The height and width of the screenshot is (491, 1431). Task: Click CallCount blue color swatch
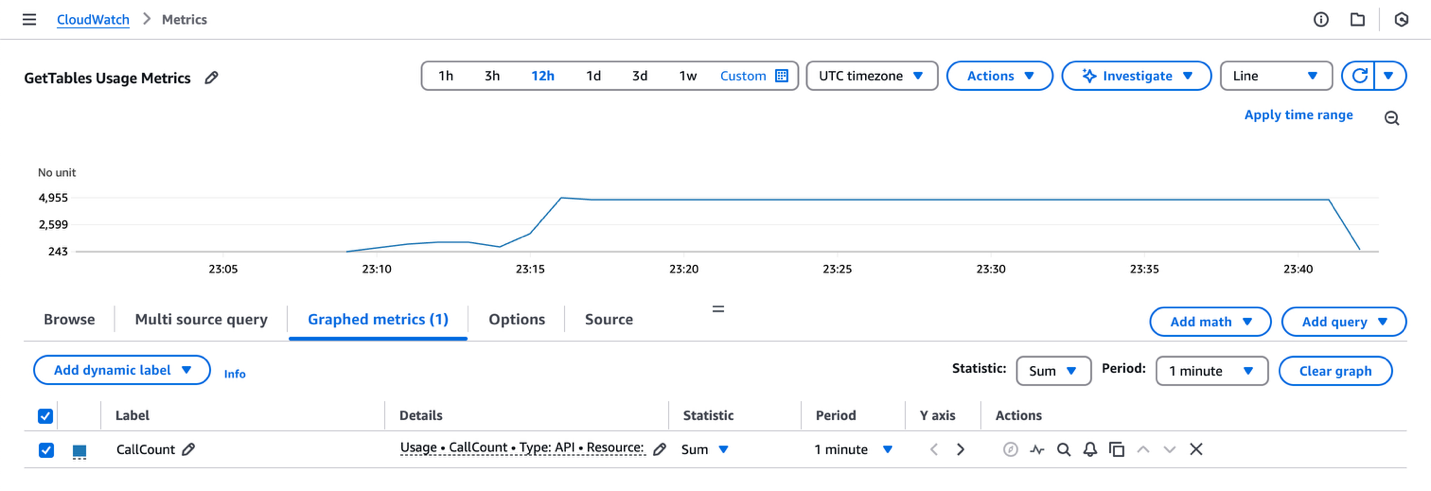(x=79, y=451)
